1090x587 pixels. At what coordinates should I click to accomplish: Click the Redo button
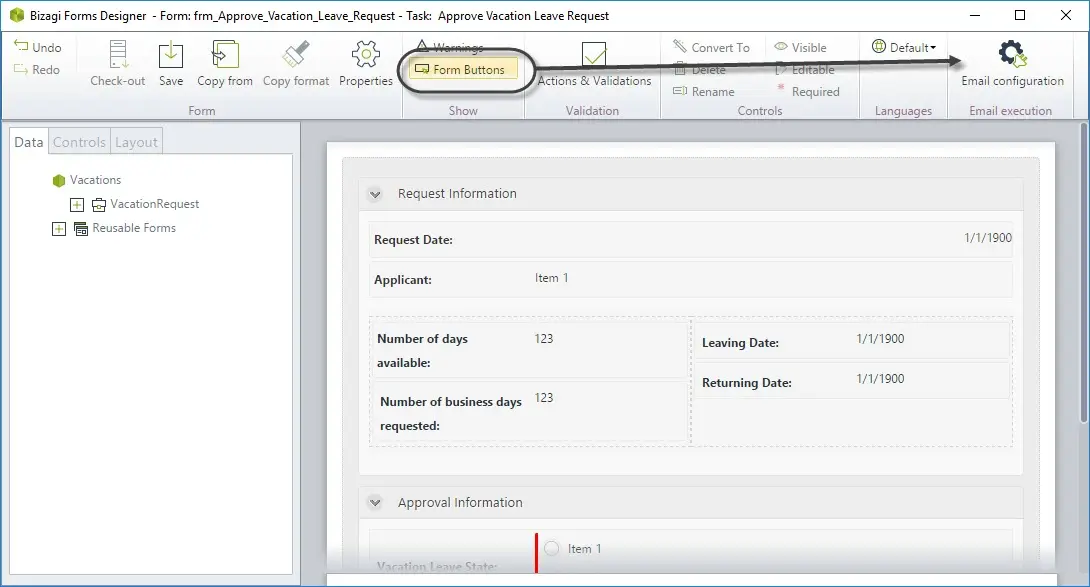pyautogui.click(x=38, y=70)
